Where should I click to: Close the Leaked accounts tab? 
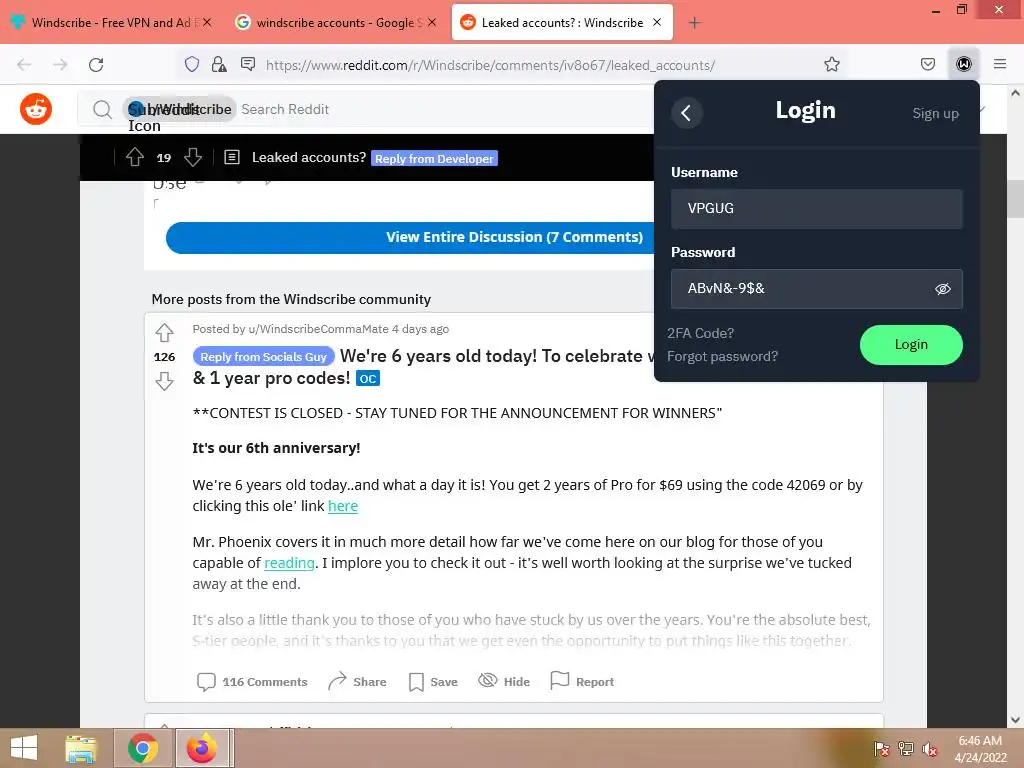coord(657,22)
